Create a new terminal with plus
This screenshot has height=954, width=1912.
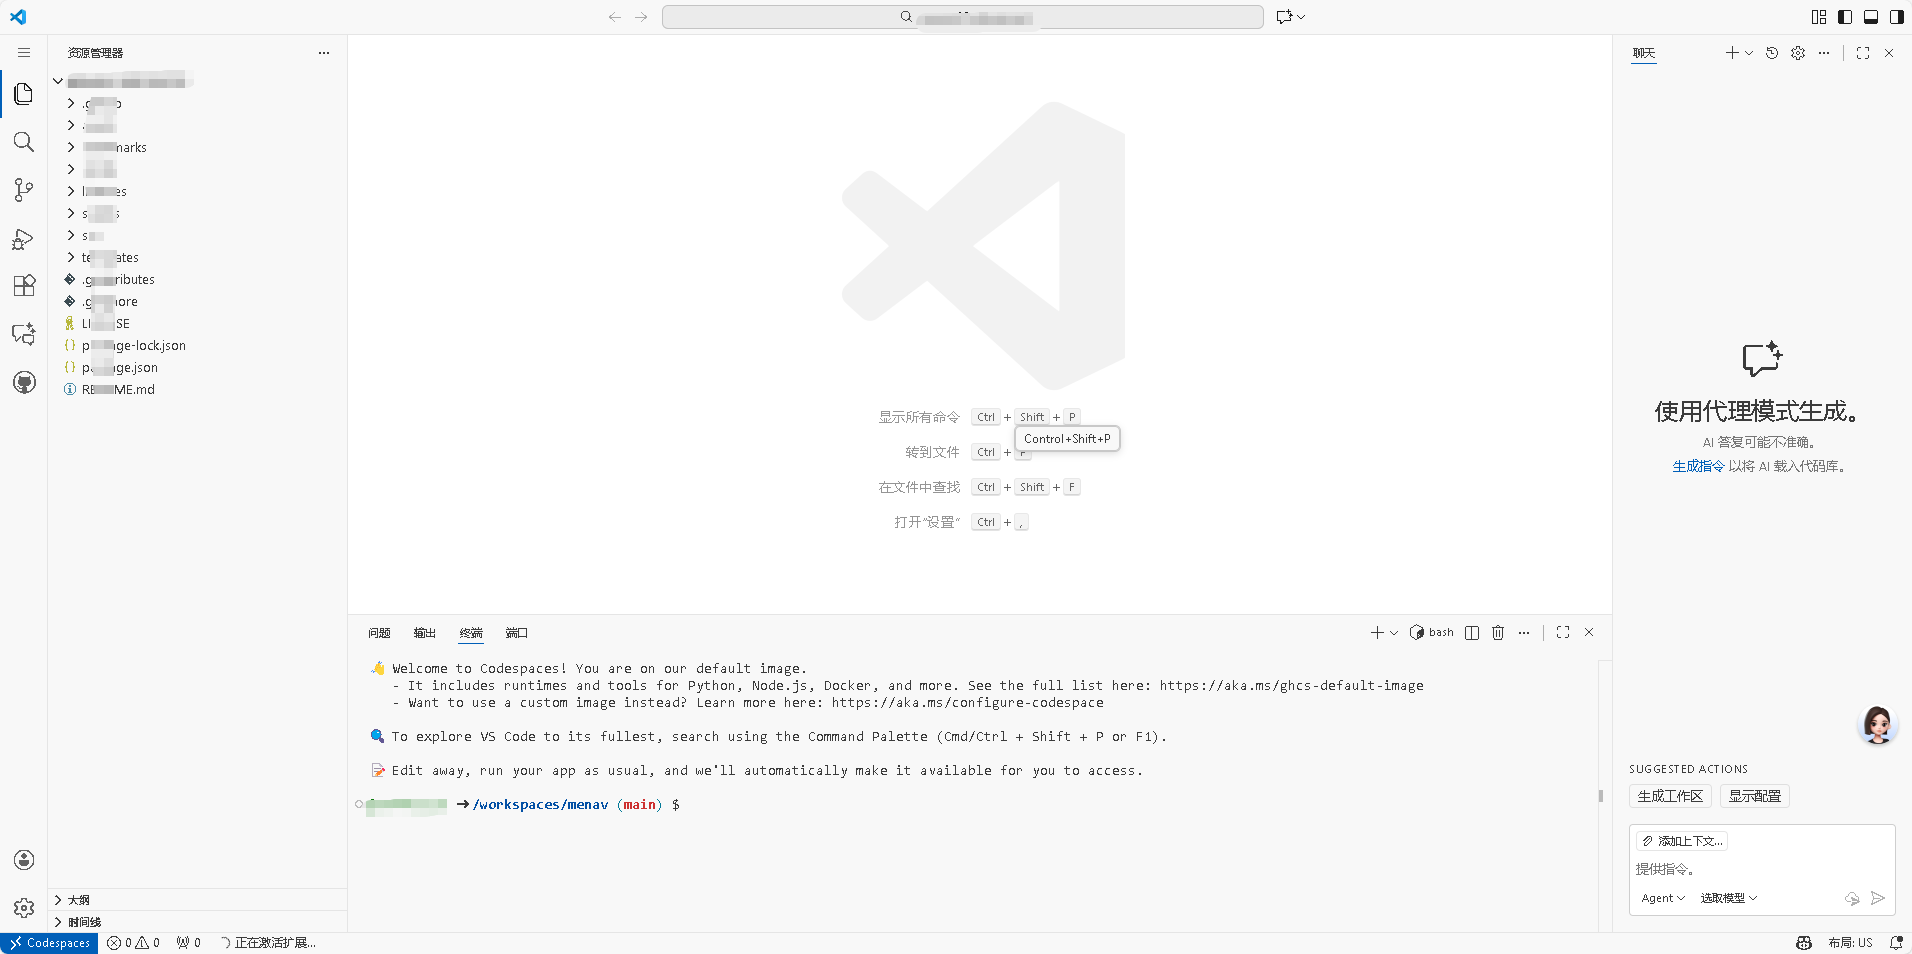click(1377, 632)
